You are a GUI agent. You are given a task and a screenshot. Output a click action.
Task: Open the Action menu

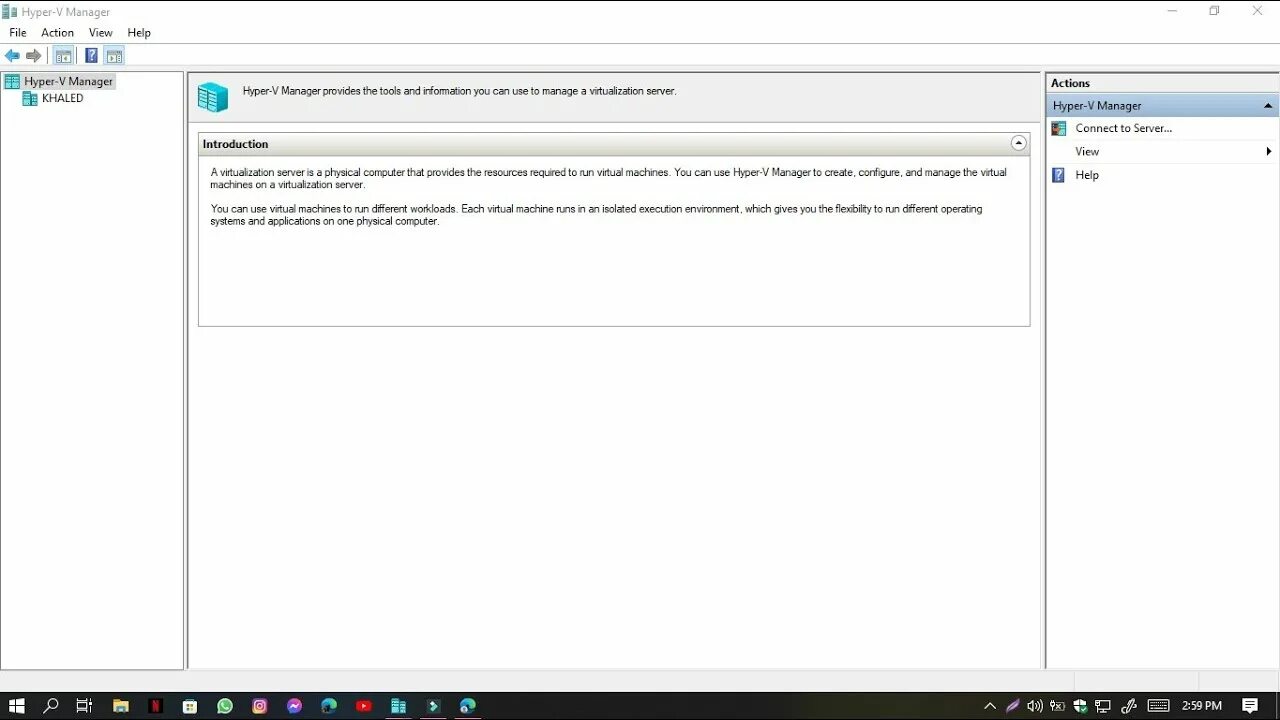pyautogui.click(x=57, y=33)
